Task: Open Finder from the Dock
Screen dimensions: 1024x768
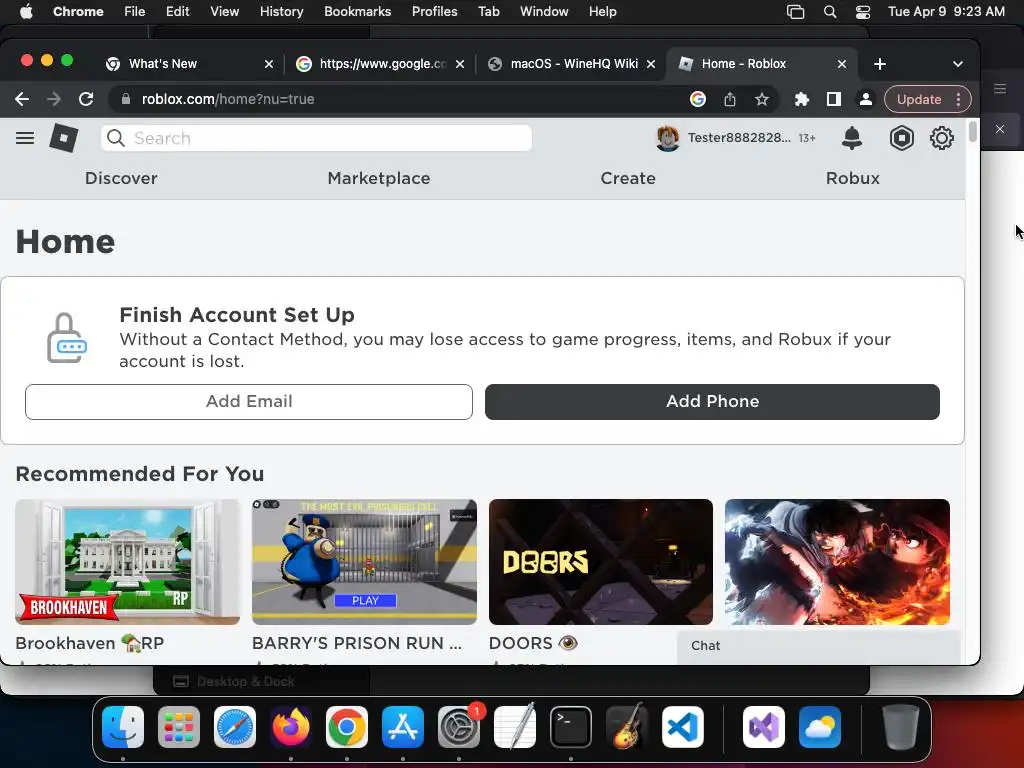Action: (x=123, y=727)
